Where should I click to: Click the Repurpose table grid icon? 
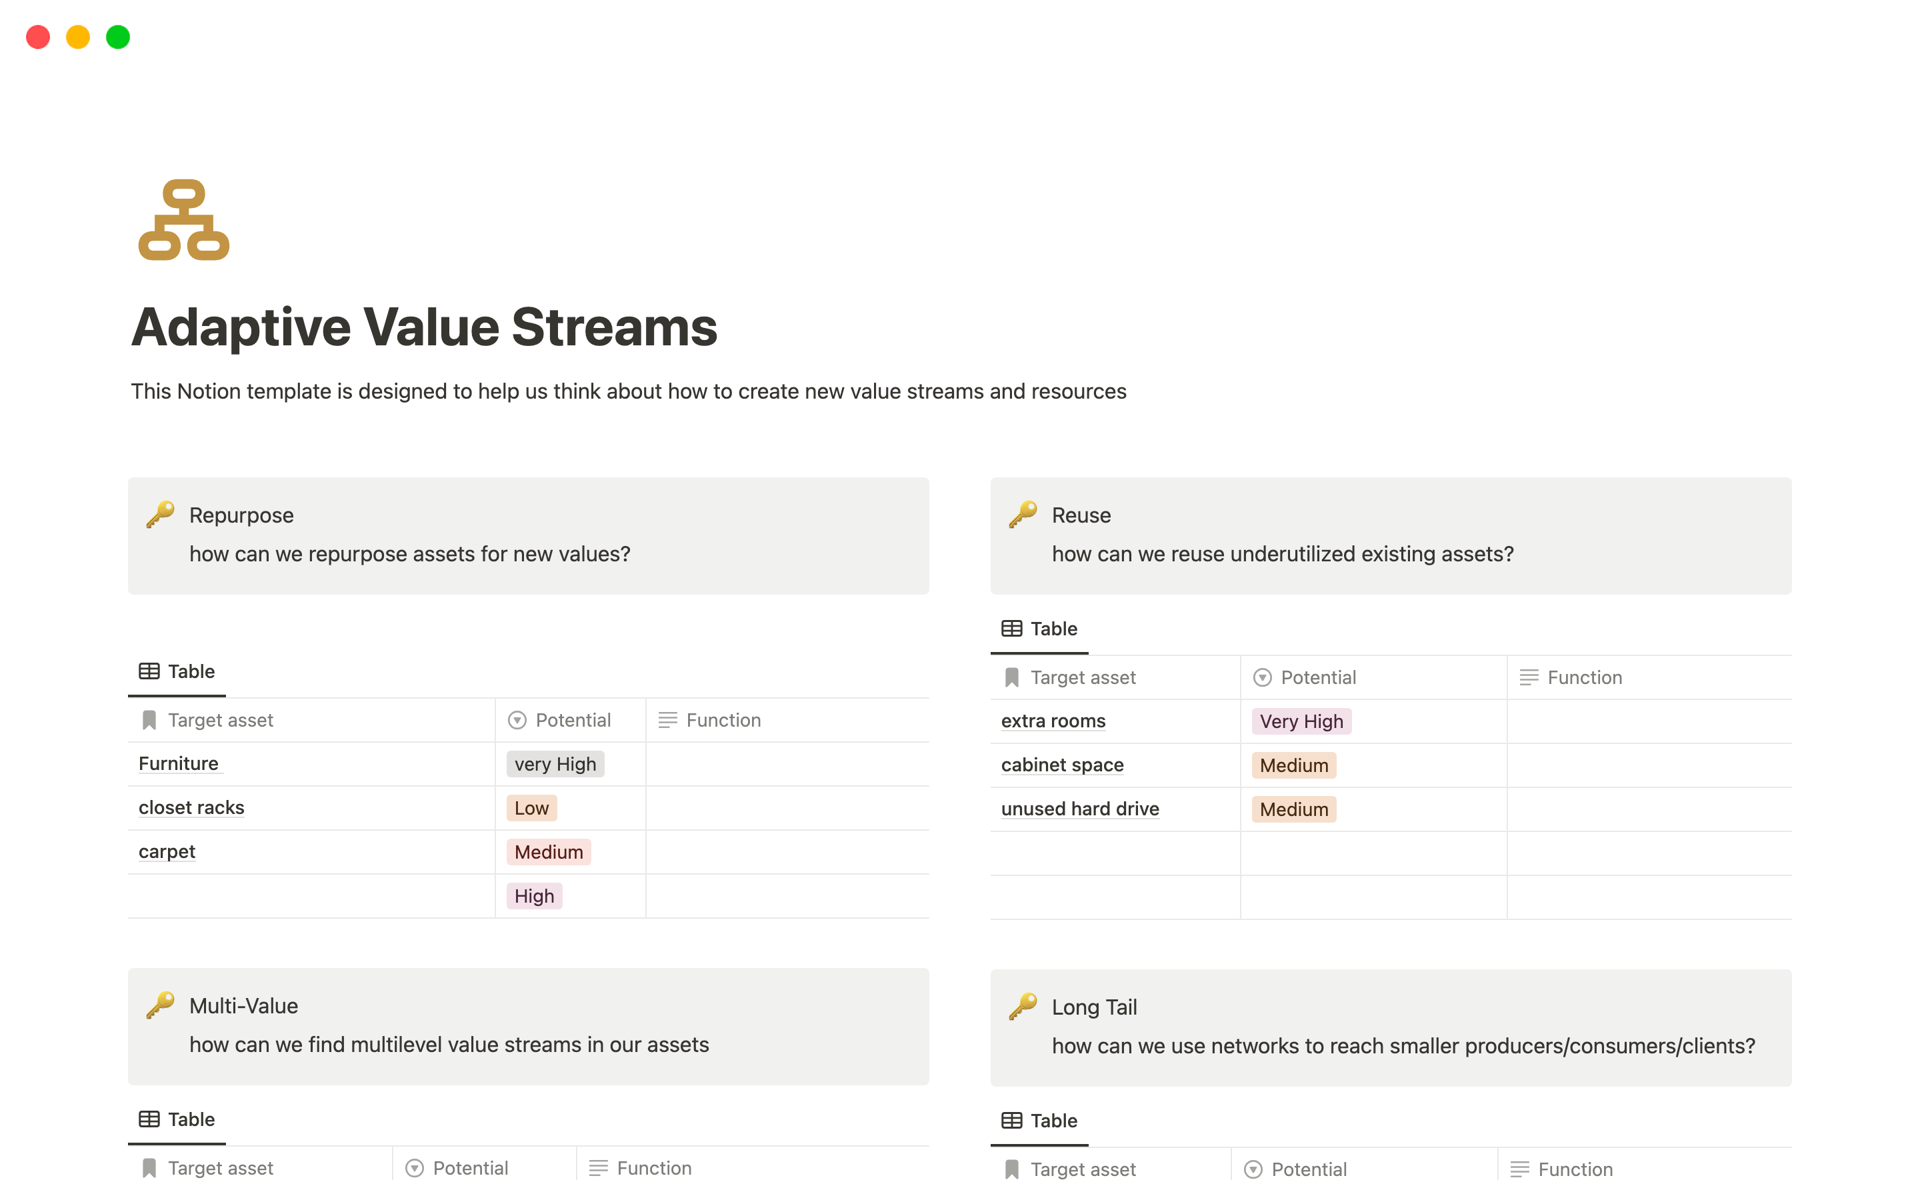click(x=149, y=669)
